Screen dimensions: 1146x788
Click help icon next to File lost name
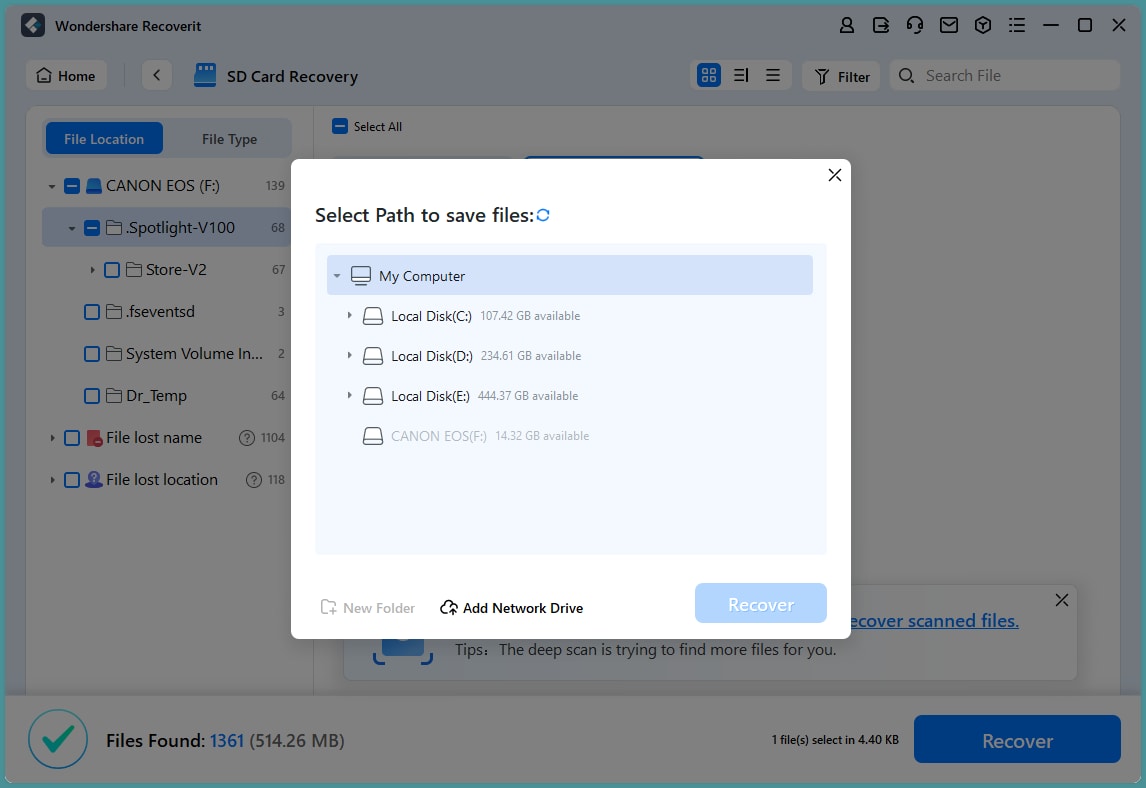point(247,438)
